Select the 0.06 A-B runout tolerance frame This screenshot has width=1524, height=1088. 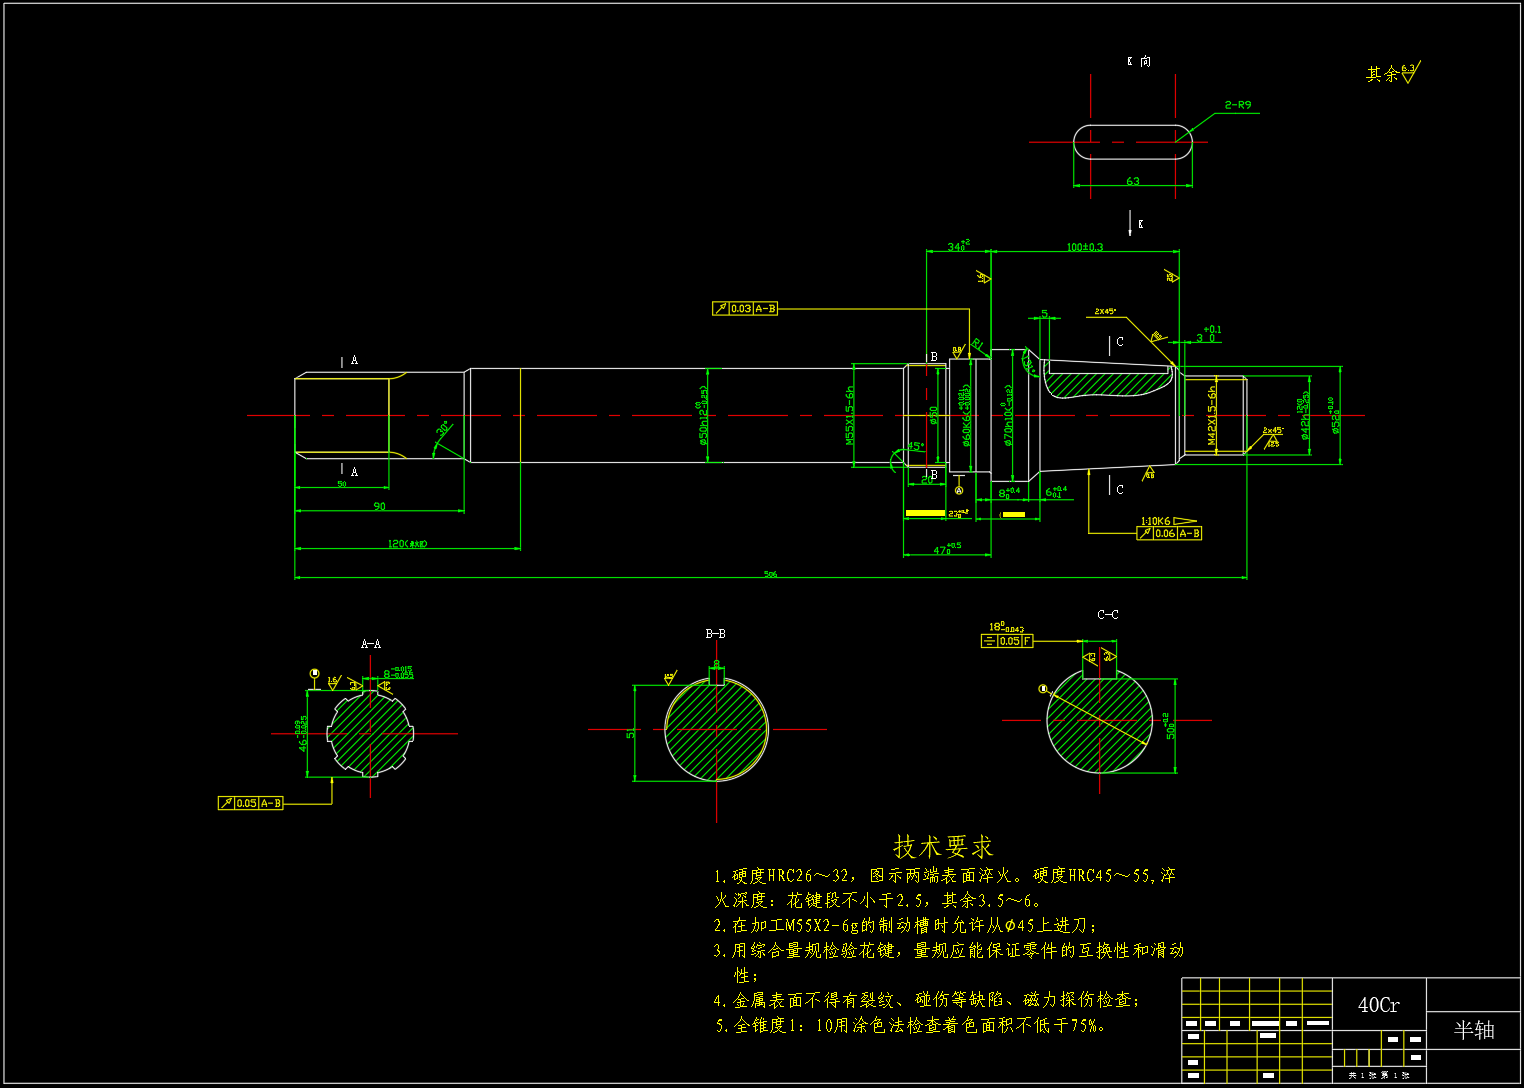[x=1169, y=534]
